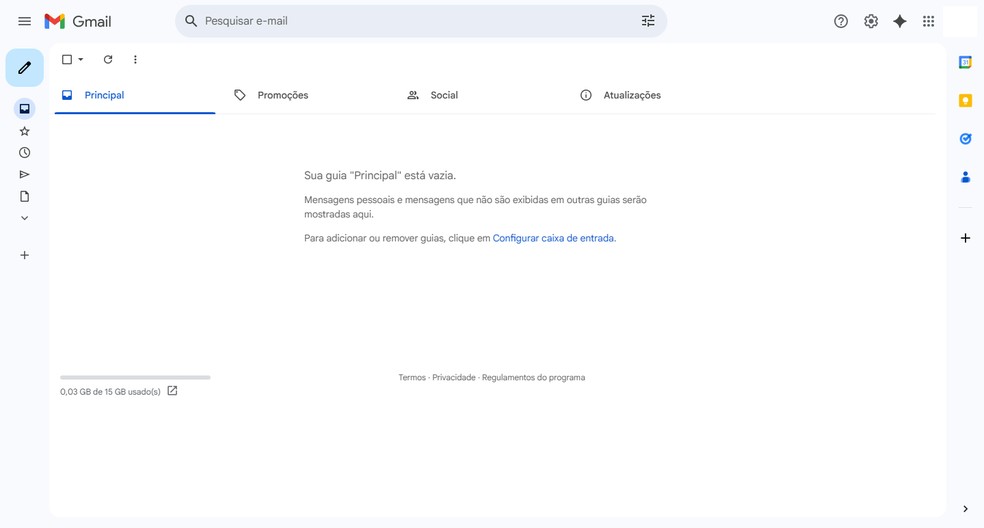Switch to the Principal tab
This screenshot has height=528, width=984.
[135, 95]
